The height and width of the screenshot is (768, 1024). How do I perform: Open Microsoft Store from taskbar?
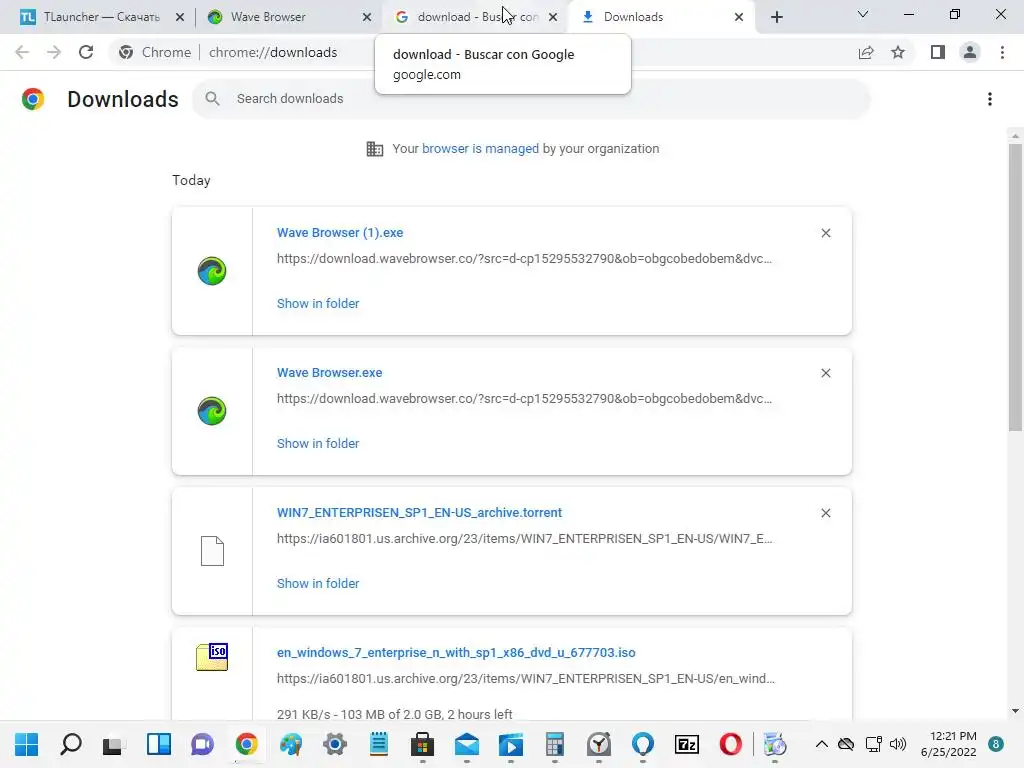[x=423, y=744]
